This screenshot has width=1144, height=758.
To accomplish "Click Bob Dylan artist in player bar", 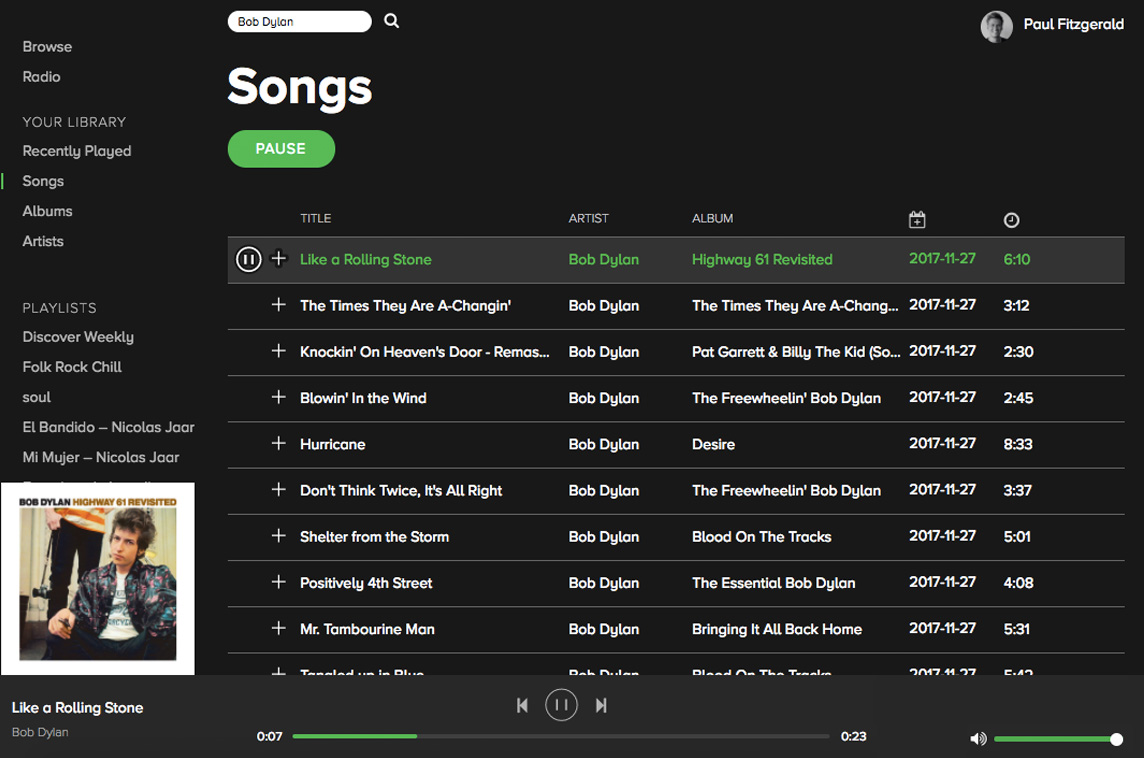I will click(x=40, y=732).
